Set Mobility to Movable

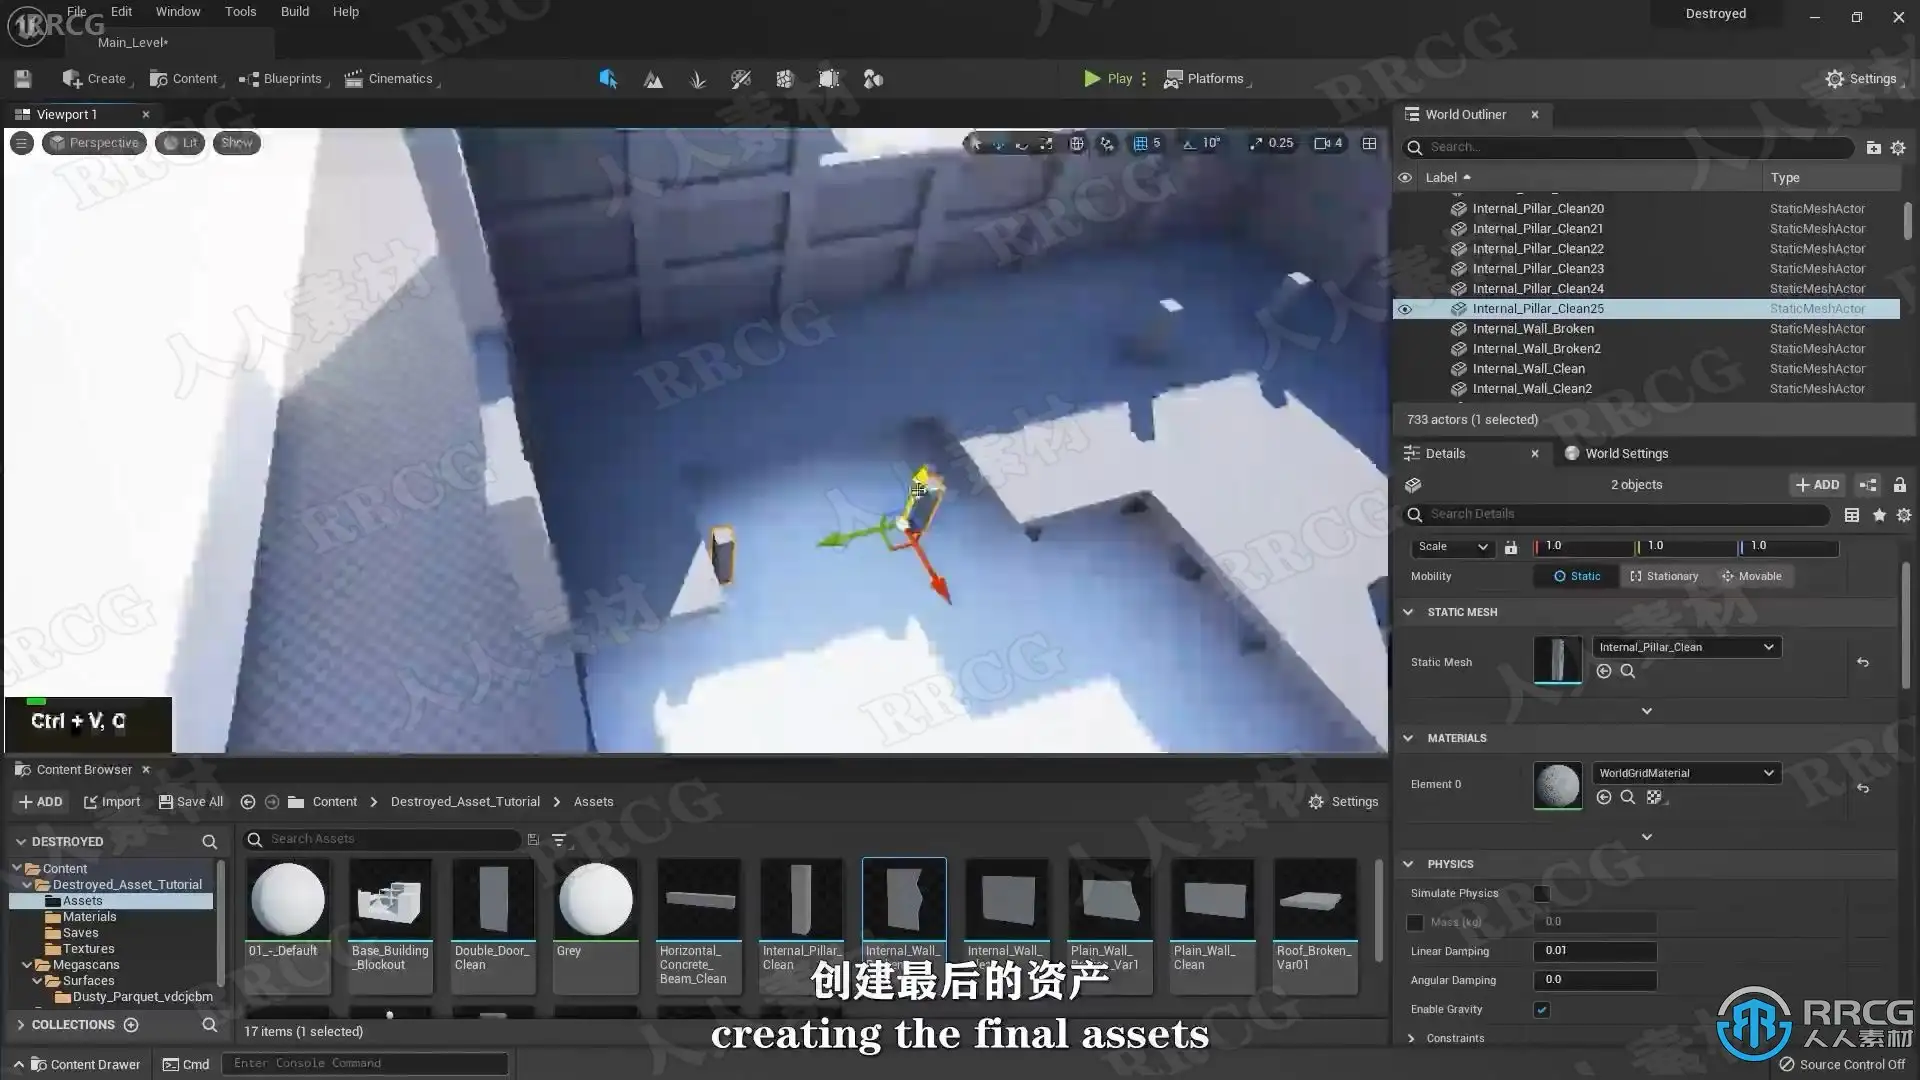(1751, 576)
